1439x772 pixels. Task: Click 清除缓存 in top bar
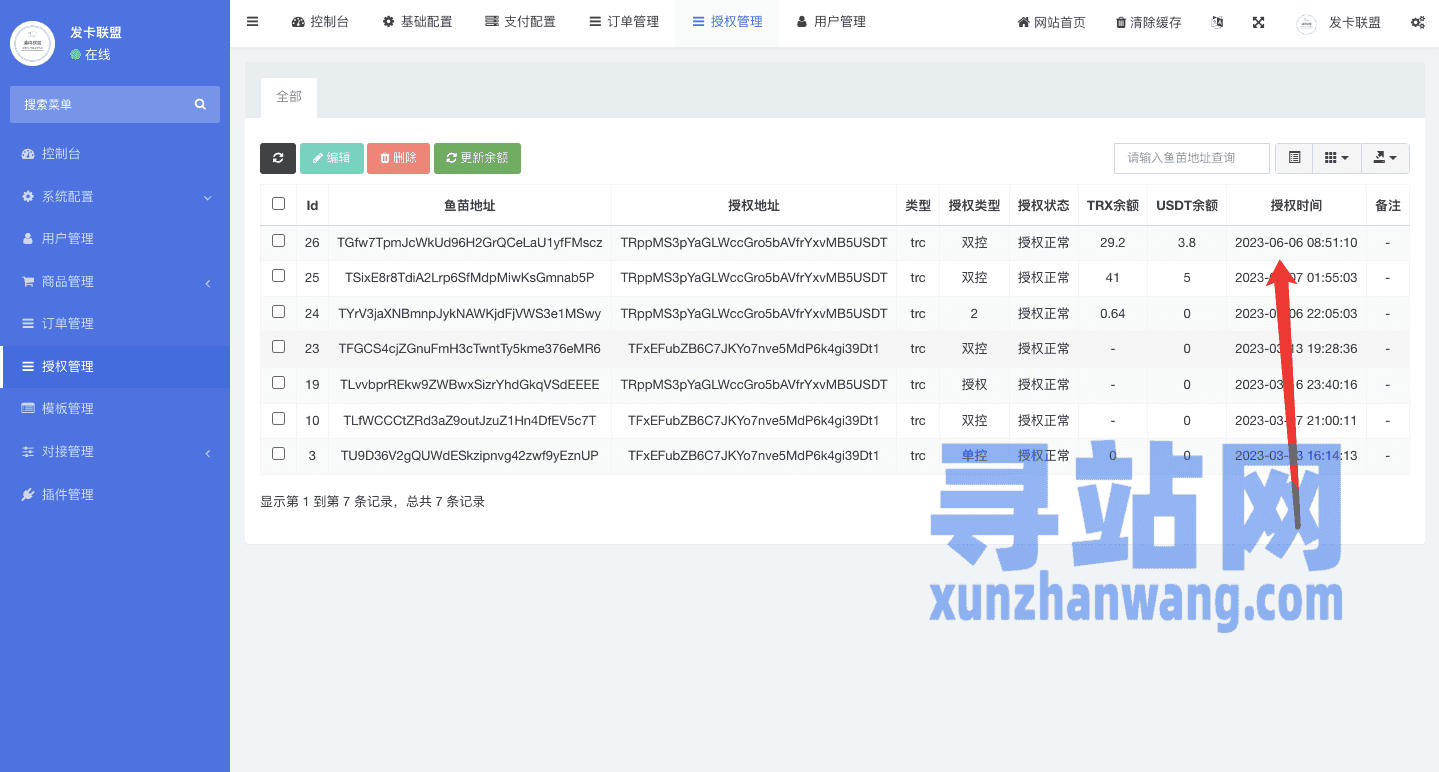1148,22
